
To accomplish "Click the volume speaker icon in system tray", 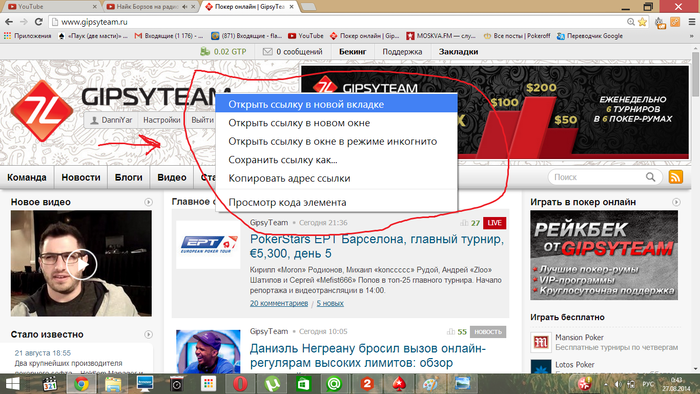I will [x=618, y=384].
